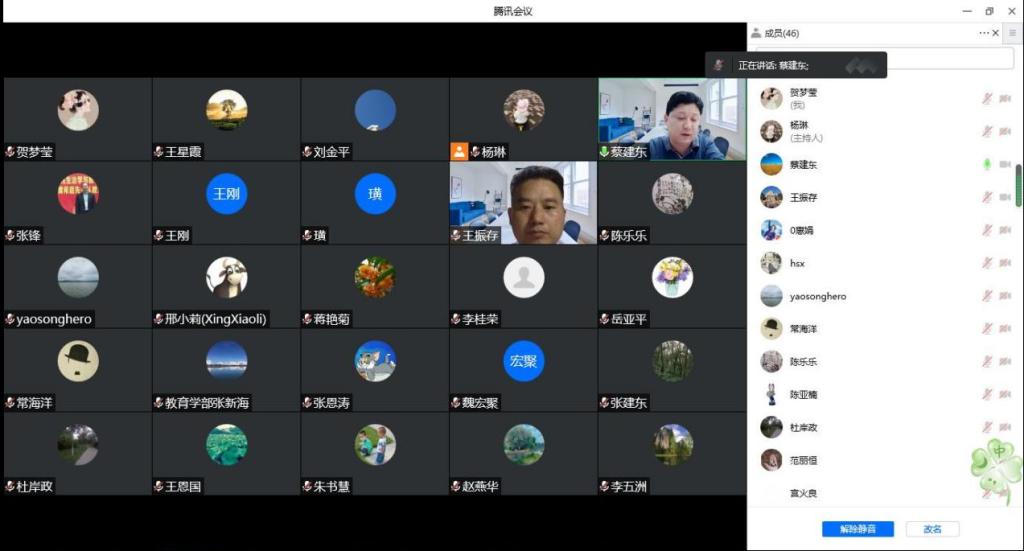
Task: Click camera icon in 常海洋's member row
Action: point(1005,328)
